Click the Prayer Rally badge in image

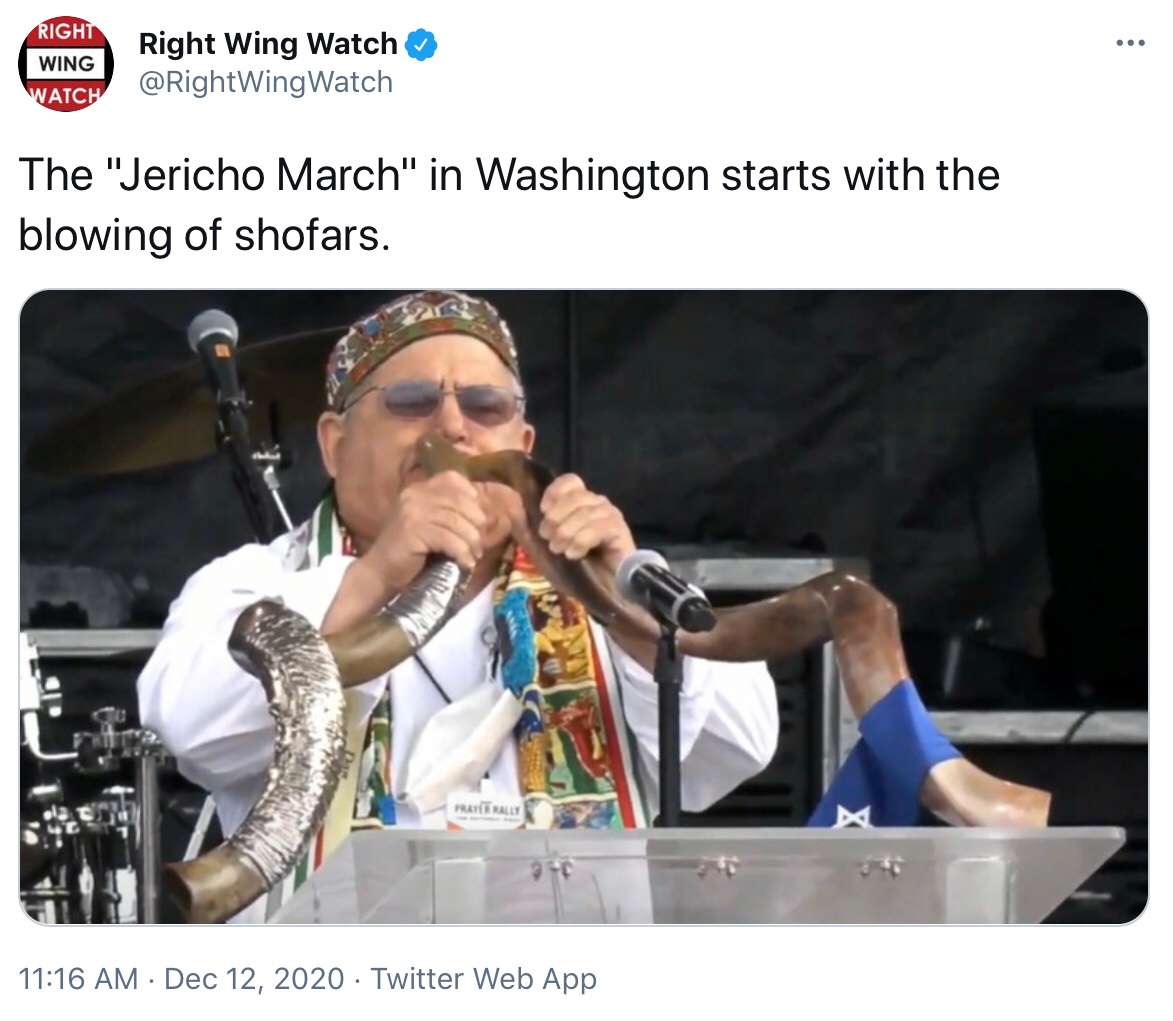click(484, 809)
